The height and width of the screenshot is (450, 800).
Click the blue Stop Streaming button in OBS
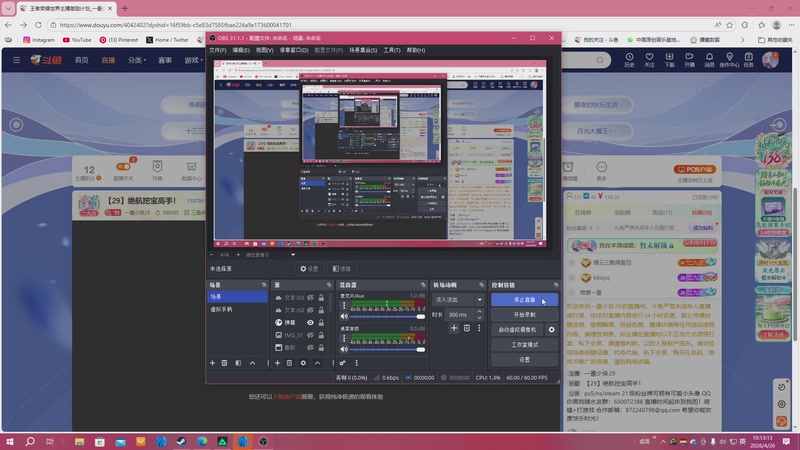click(524, 299)
